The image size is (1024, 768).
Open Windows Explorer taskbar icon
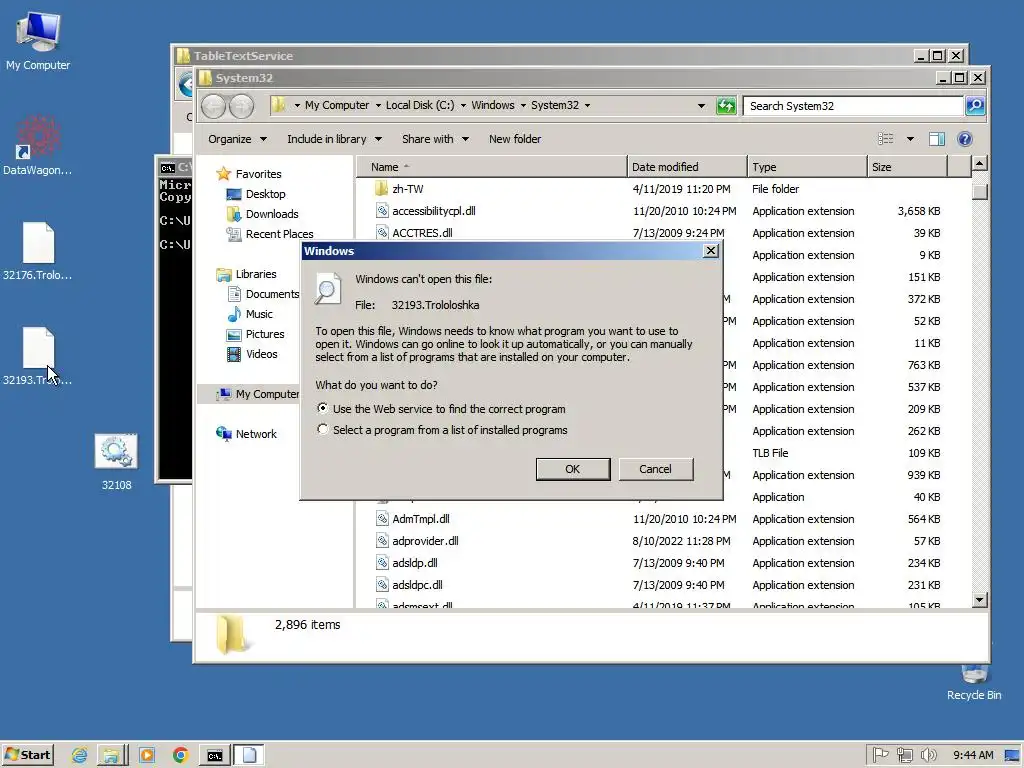111,755
